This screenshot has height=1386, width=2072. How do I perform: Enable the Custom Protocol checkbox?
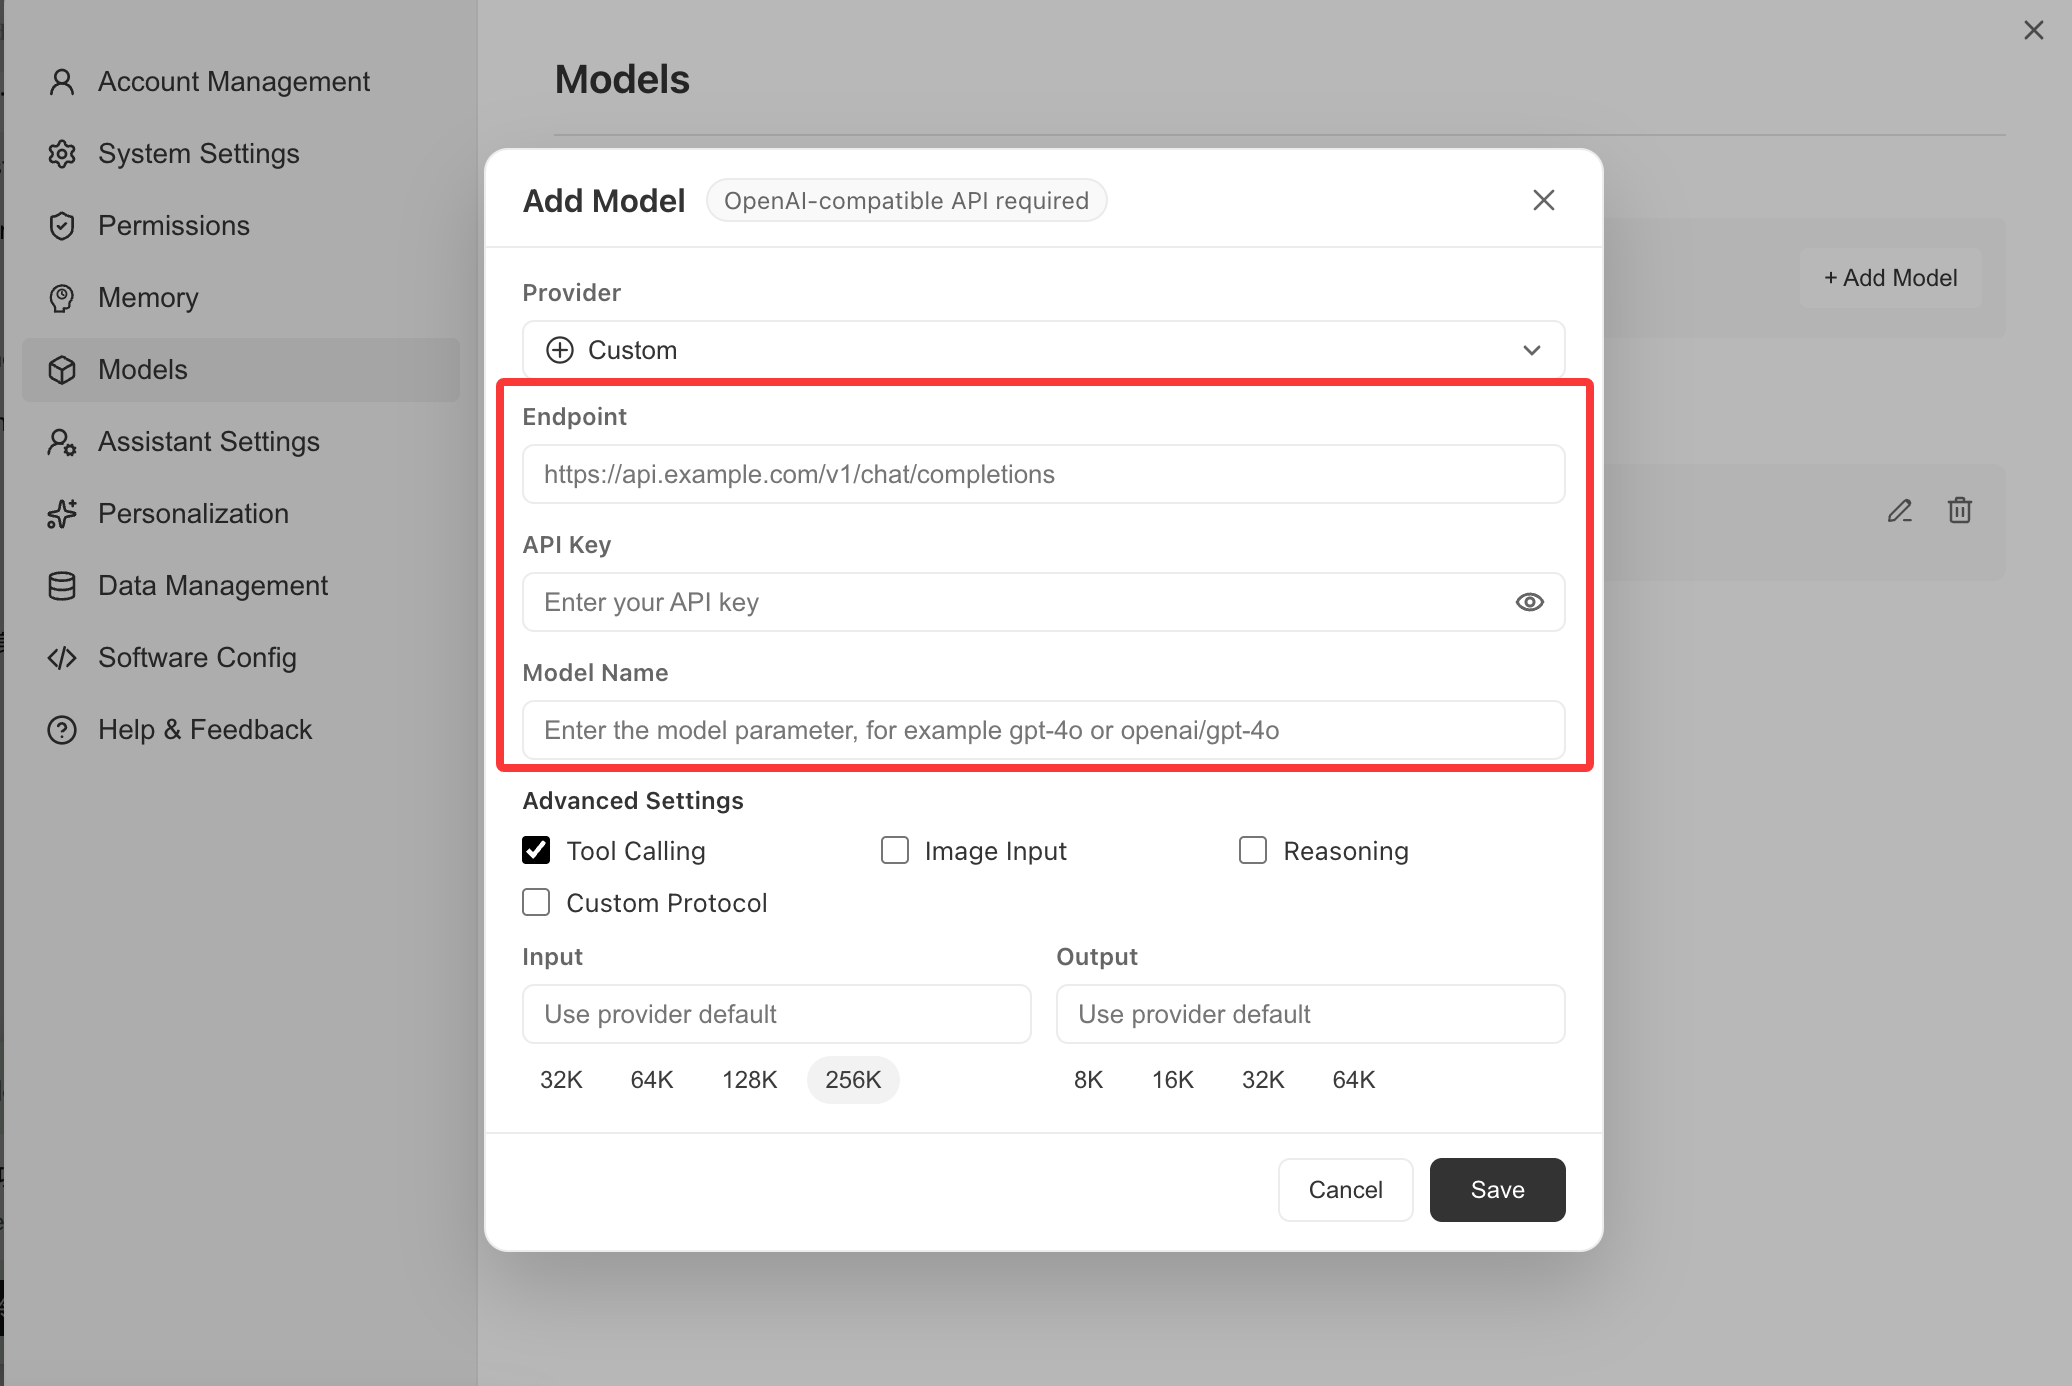pos(536,902)
